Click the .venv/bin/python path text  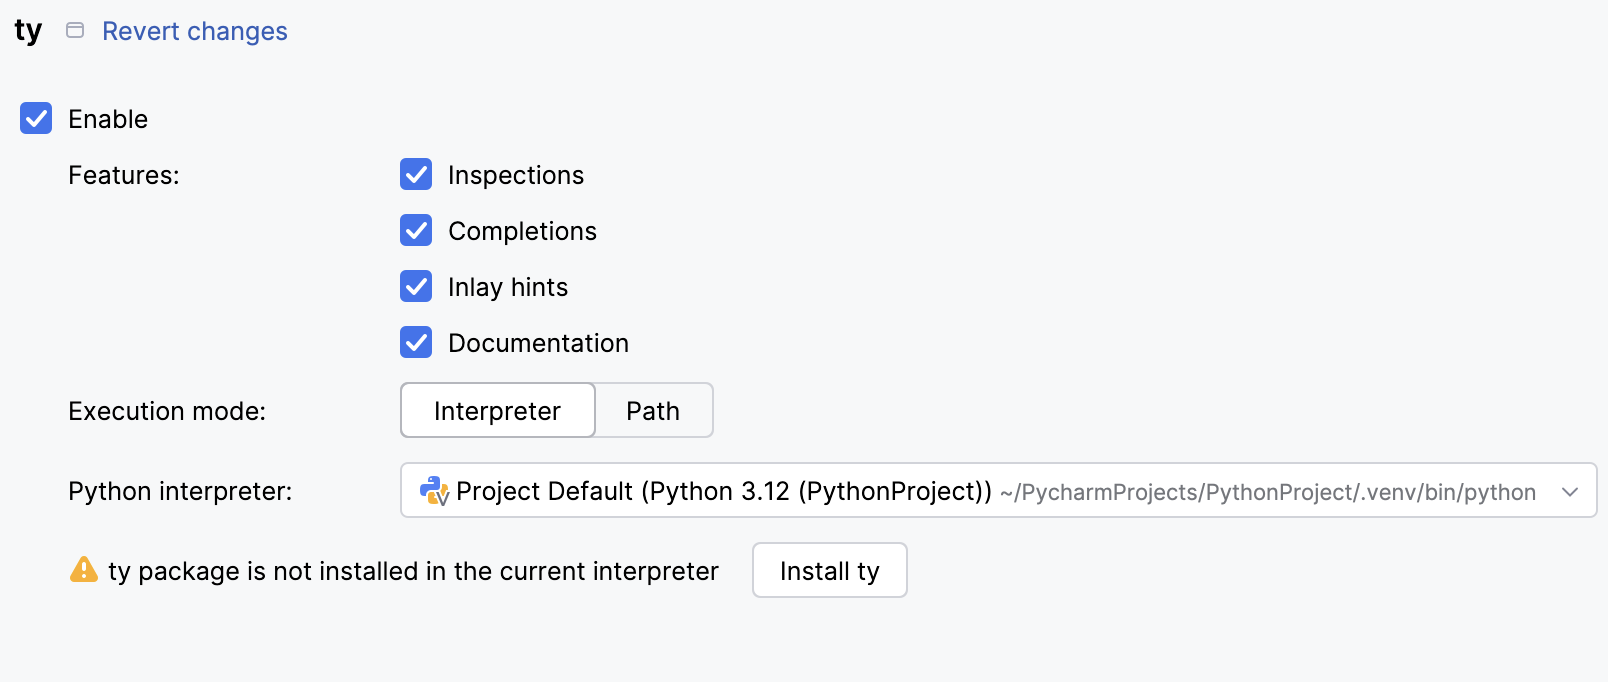pos(1268,492)
